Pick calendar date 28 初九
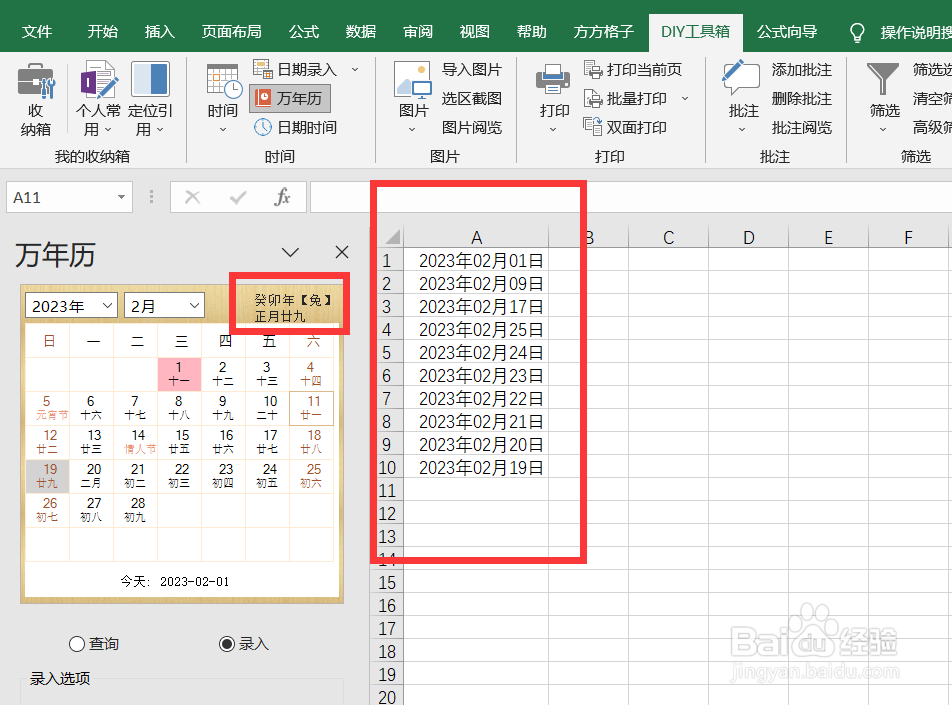This screenshot has height=705, width=952. [x=136, y=509]
